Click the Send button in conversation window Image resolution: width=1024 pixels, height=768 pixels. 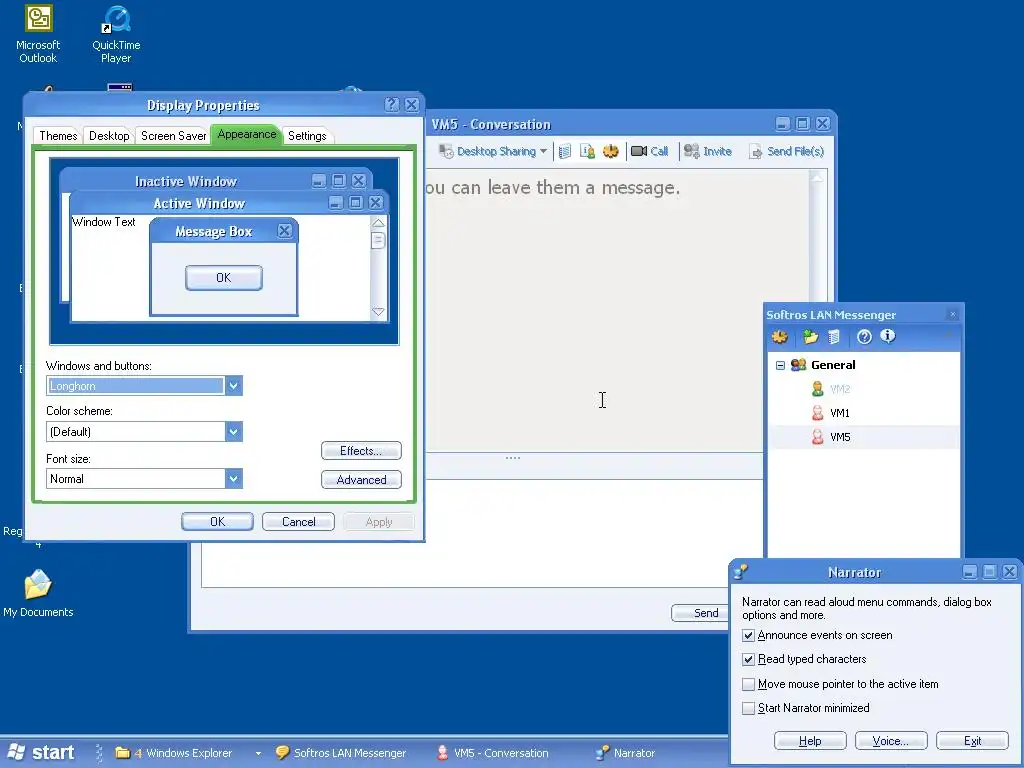click(705, 613)
